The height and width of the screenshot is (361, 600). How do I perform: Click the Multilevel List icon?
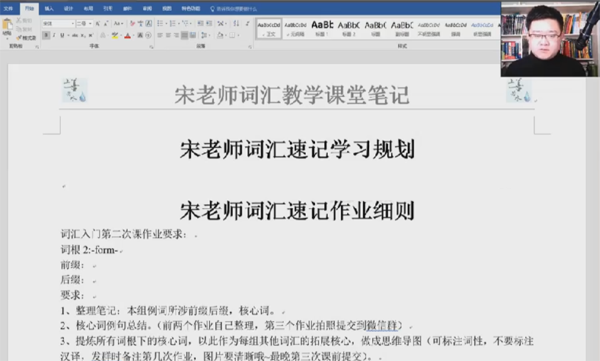185,23
